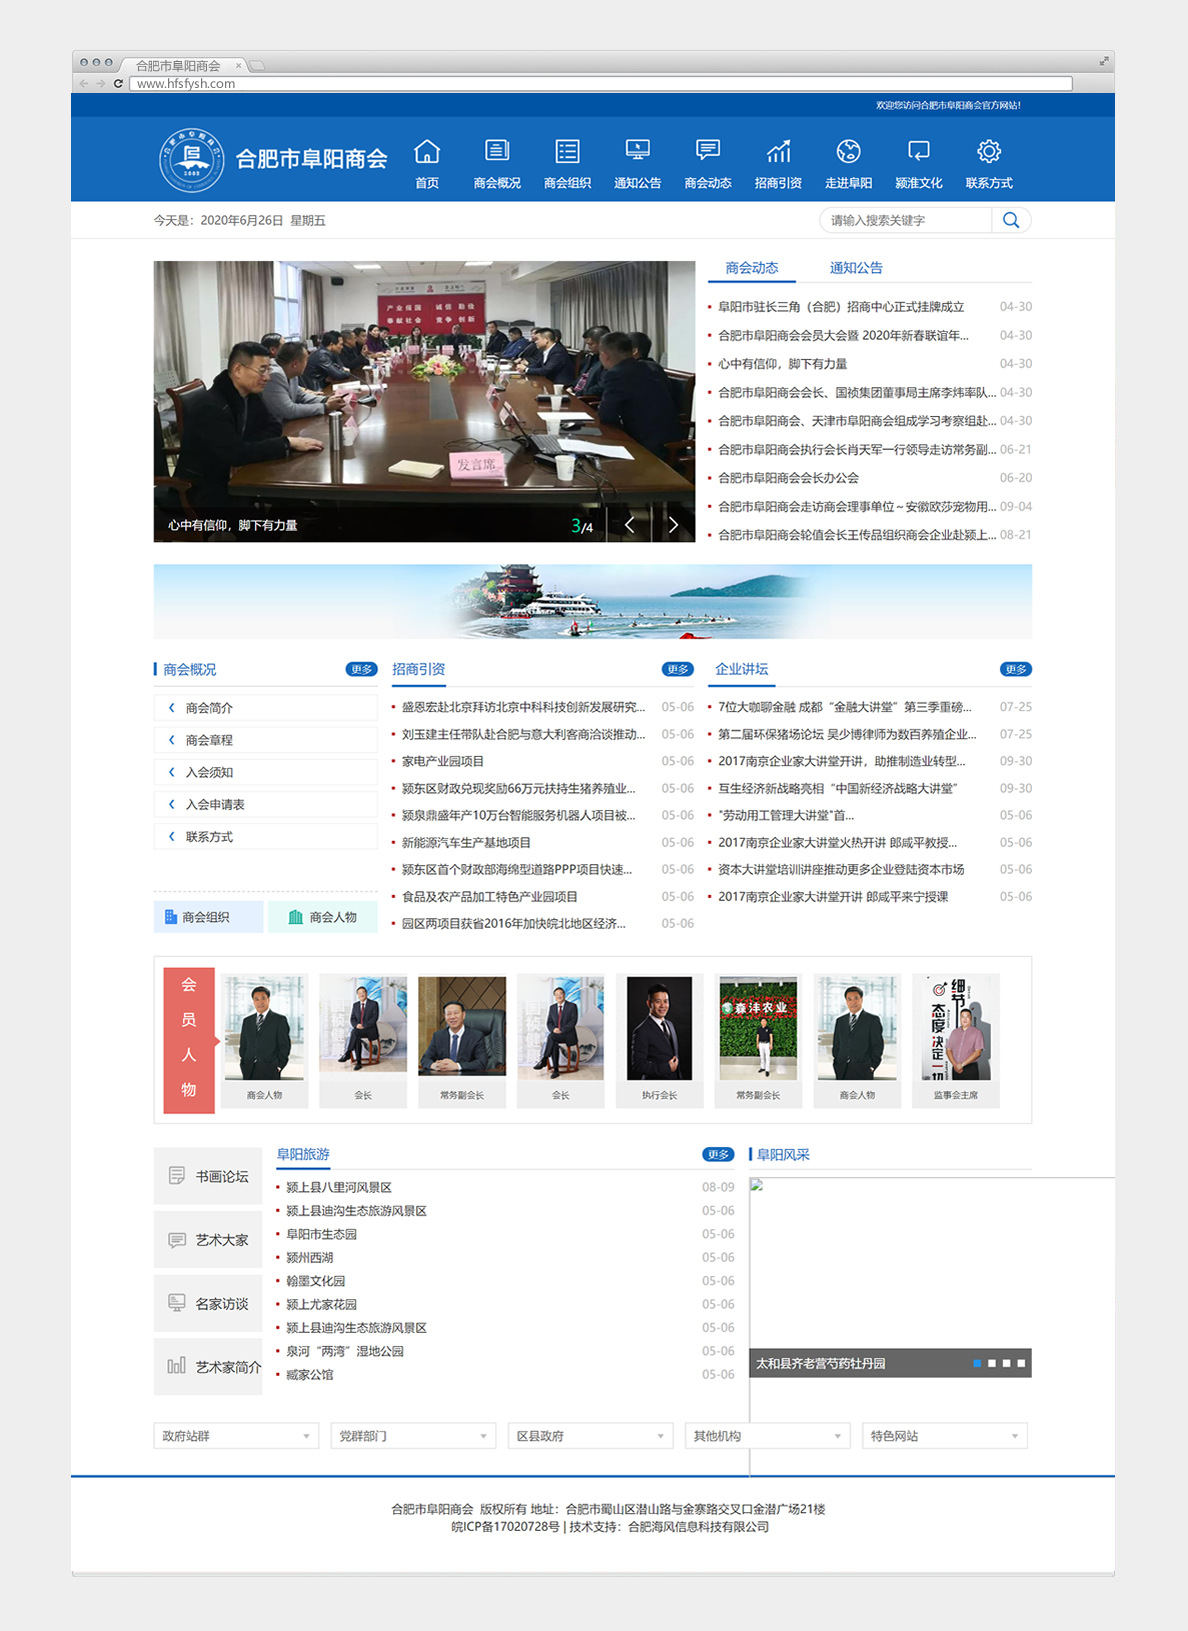This screenshot has height=1631, width=1188.
Task: Click the 请输入搜索关键字 search field
Action: point(905,220)
